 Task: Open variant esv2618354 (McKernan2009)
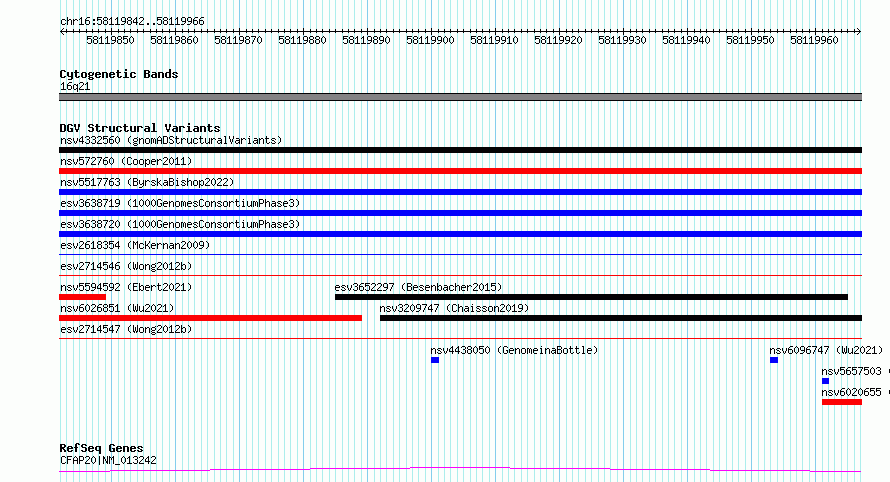point(135,245)
